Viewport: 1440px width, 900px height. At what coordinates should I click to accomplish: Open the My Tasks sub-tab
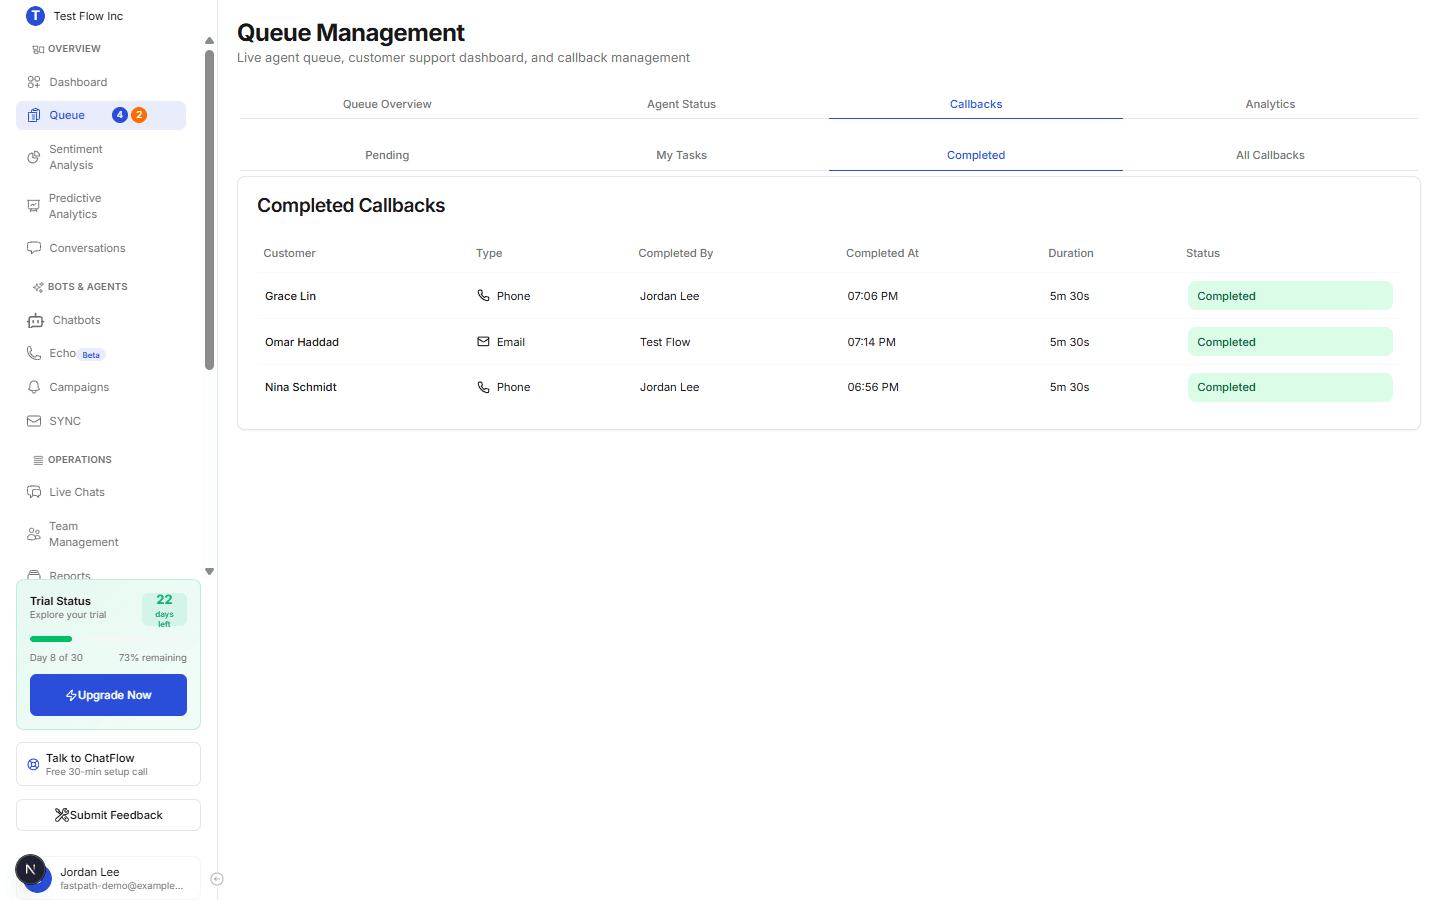click(681, 155)
